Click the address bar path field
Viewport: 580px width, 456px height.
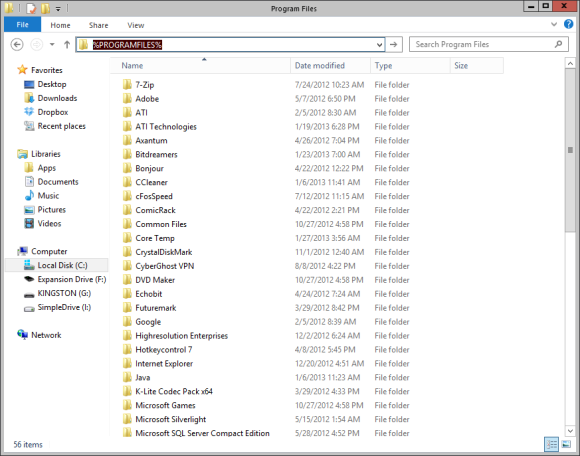tap(230, 45)
